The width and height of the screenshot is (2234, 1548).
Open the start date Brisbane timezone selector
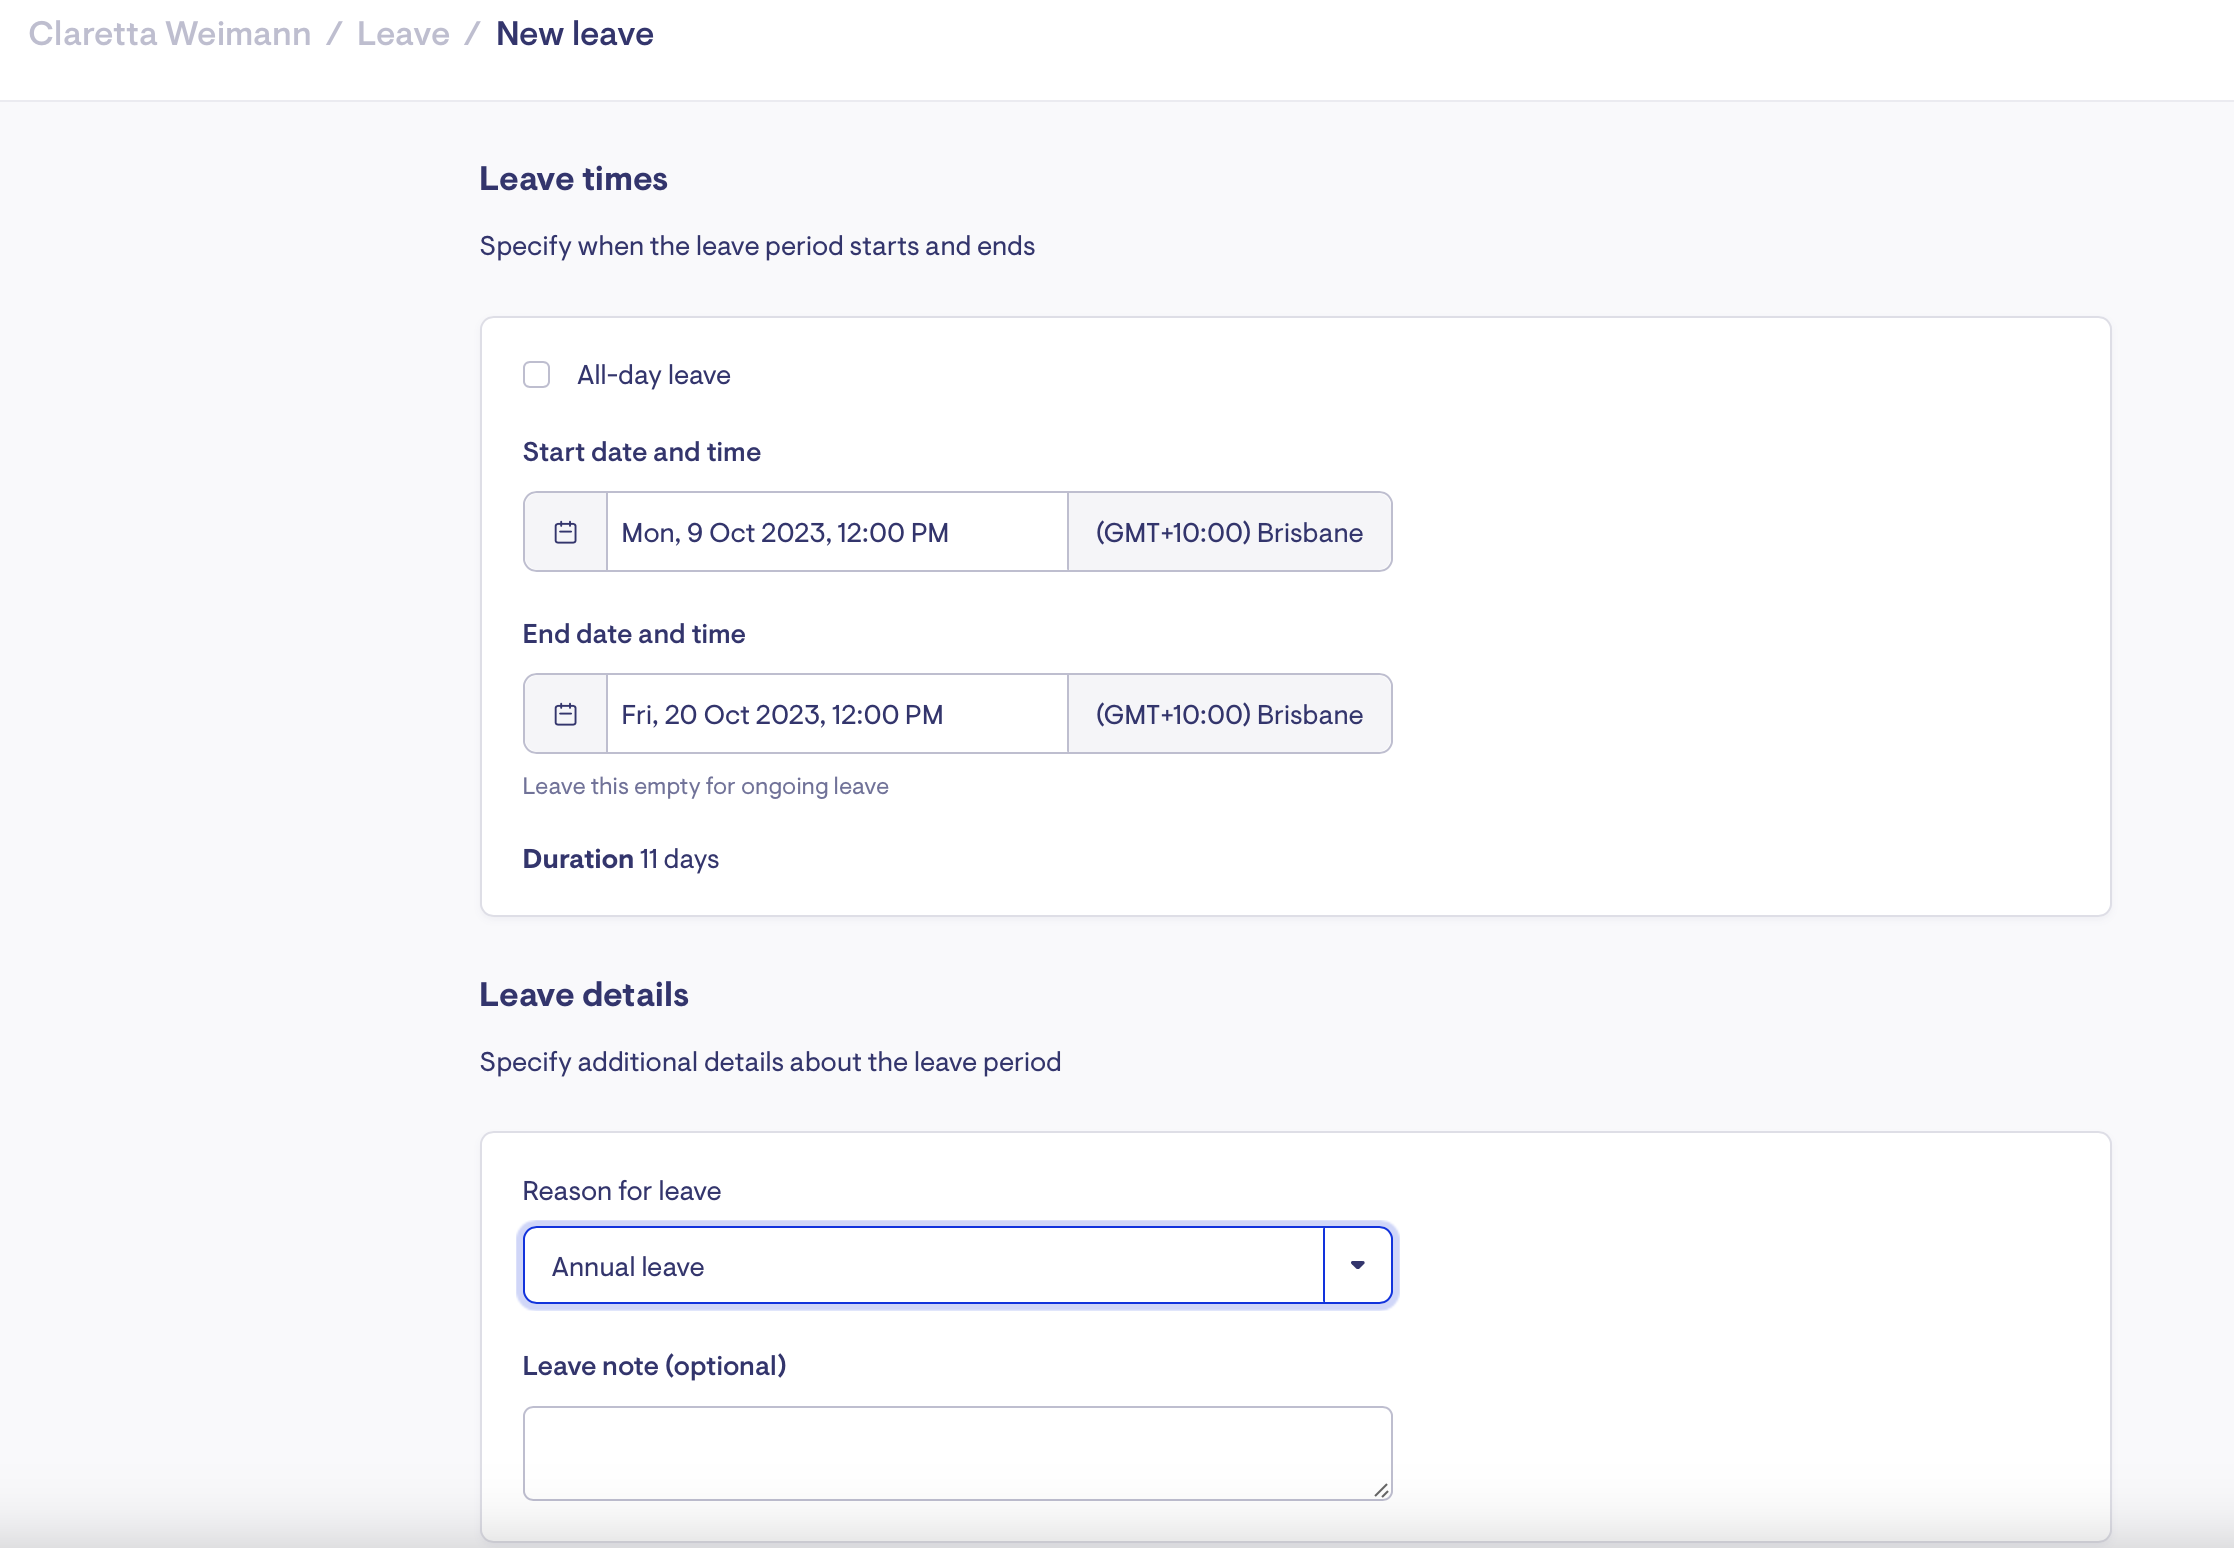pyautogui.click(x=1229, y=532)
